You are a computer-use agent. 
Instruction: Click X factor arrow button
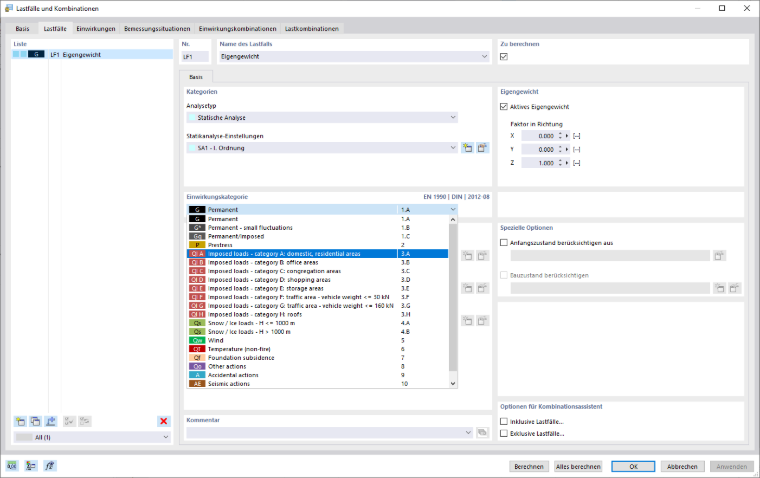[x=567, y=136]
